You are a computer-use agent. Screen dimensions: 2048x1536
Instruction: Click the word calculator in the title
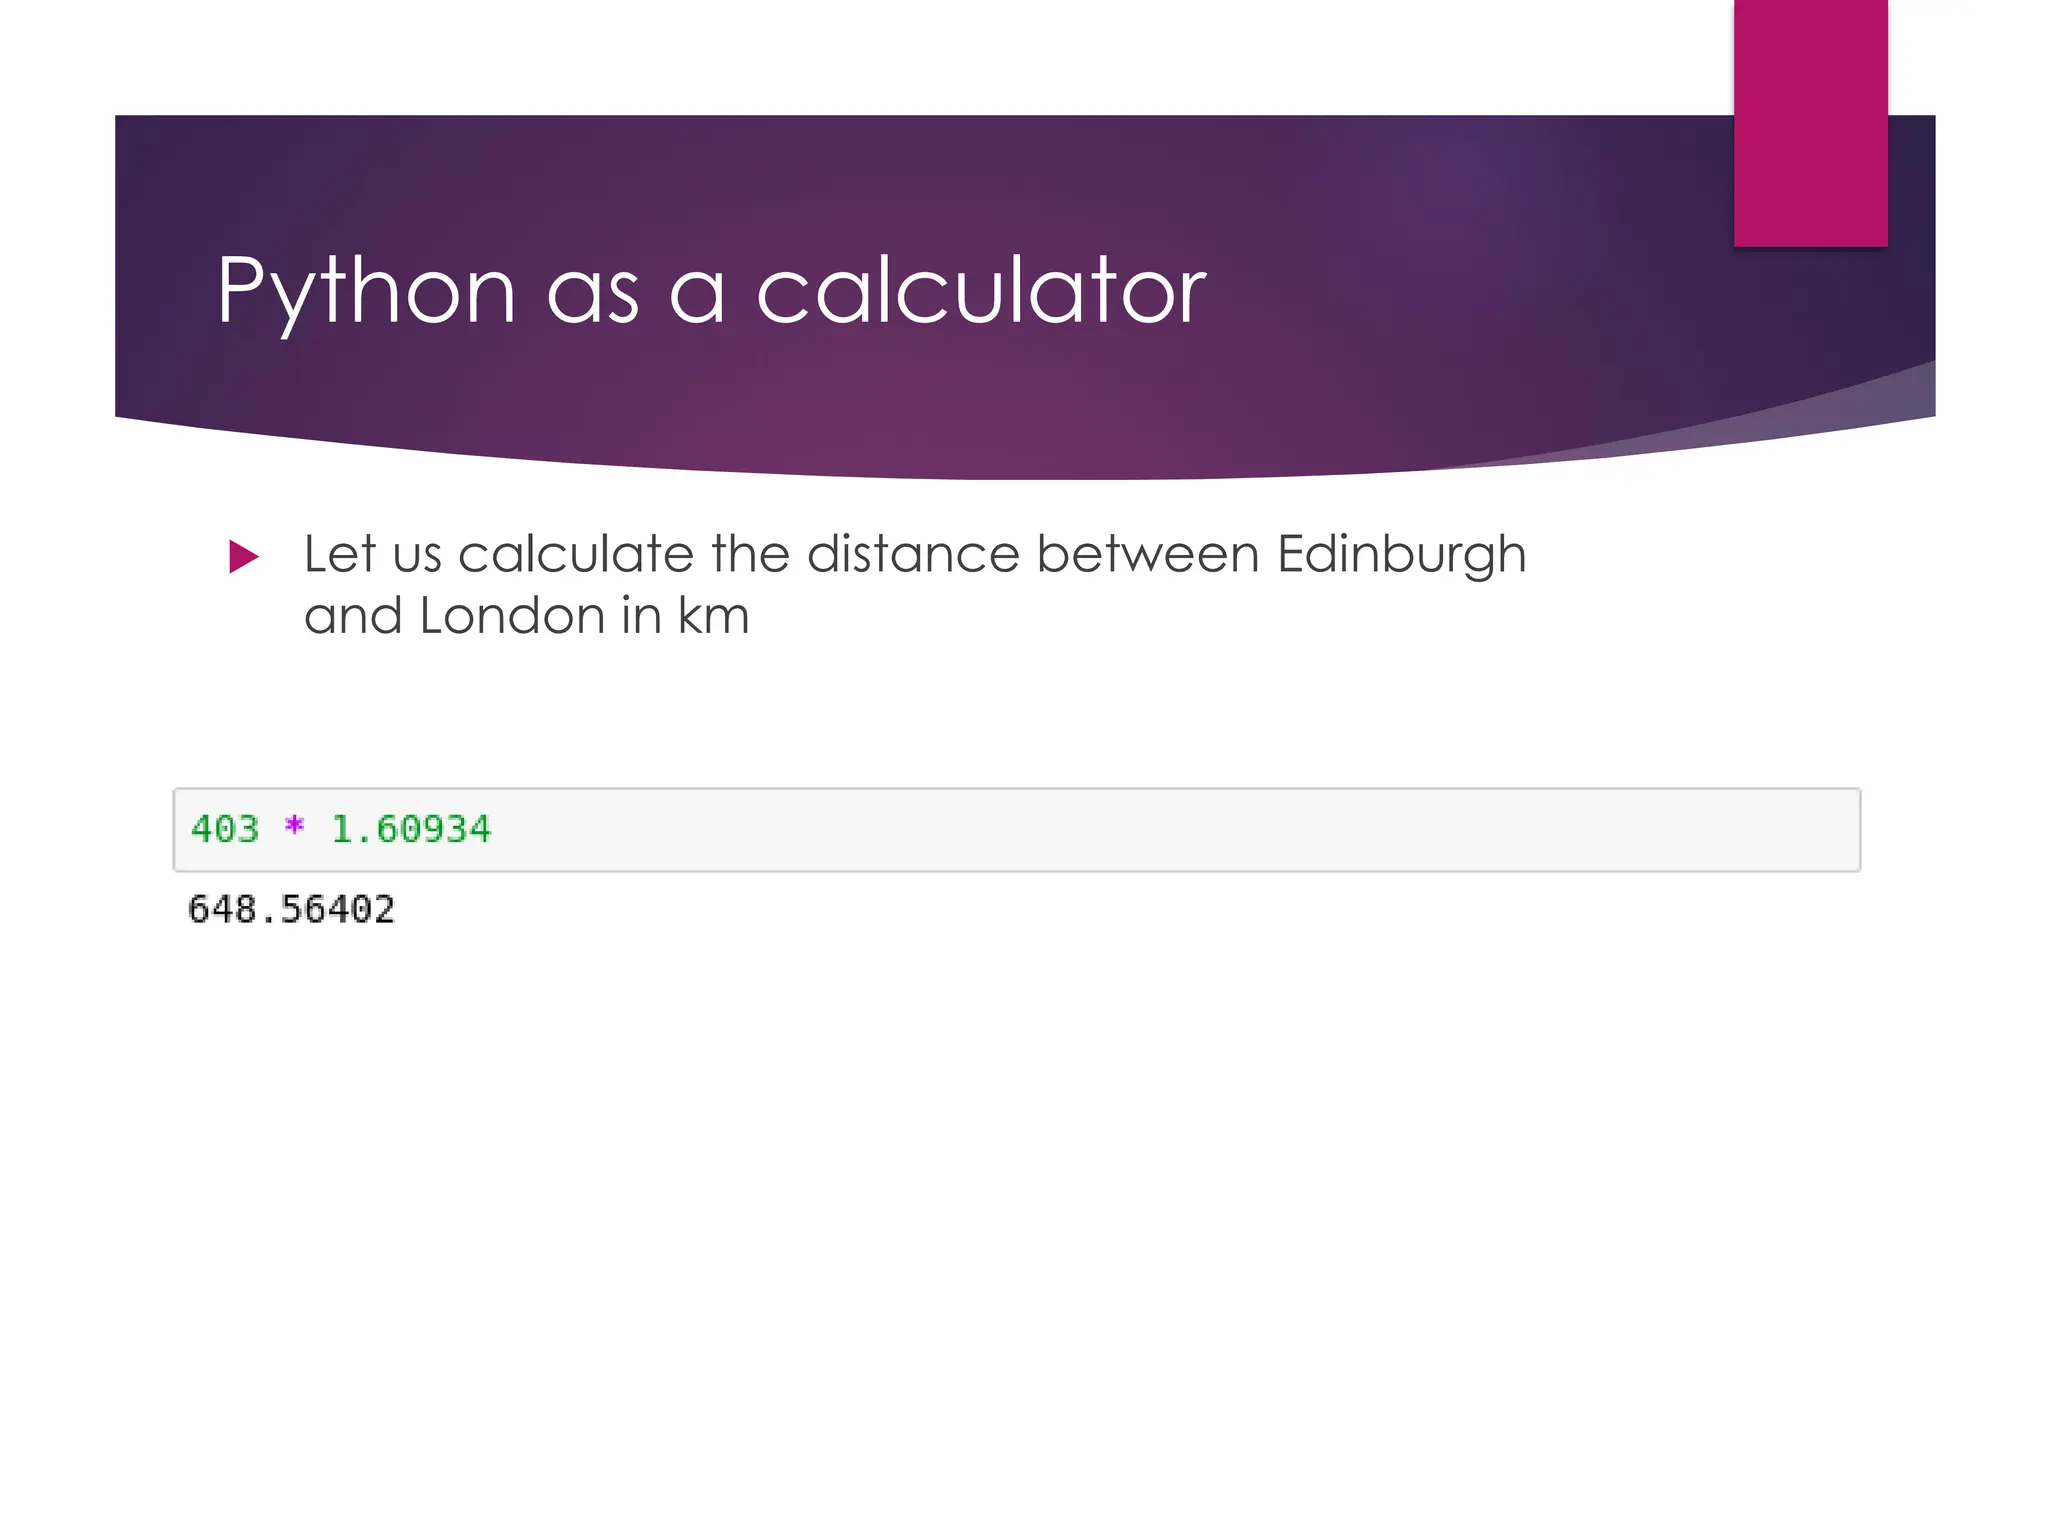coord(981,291)
